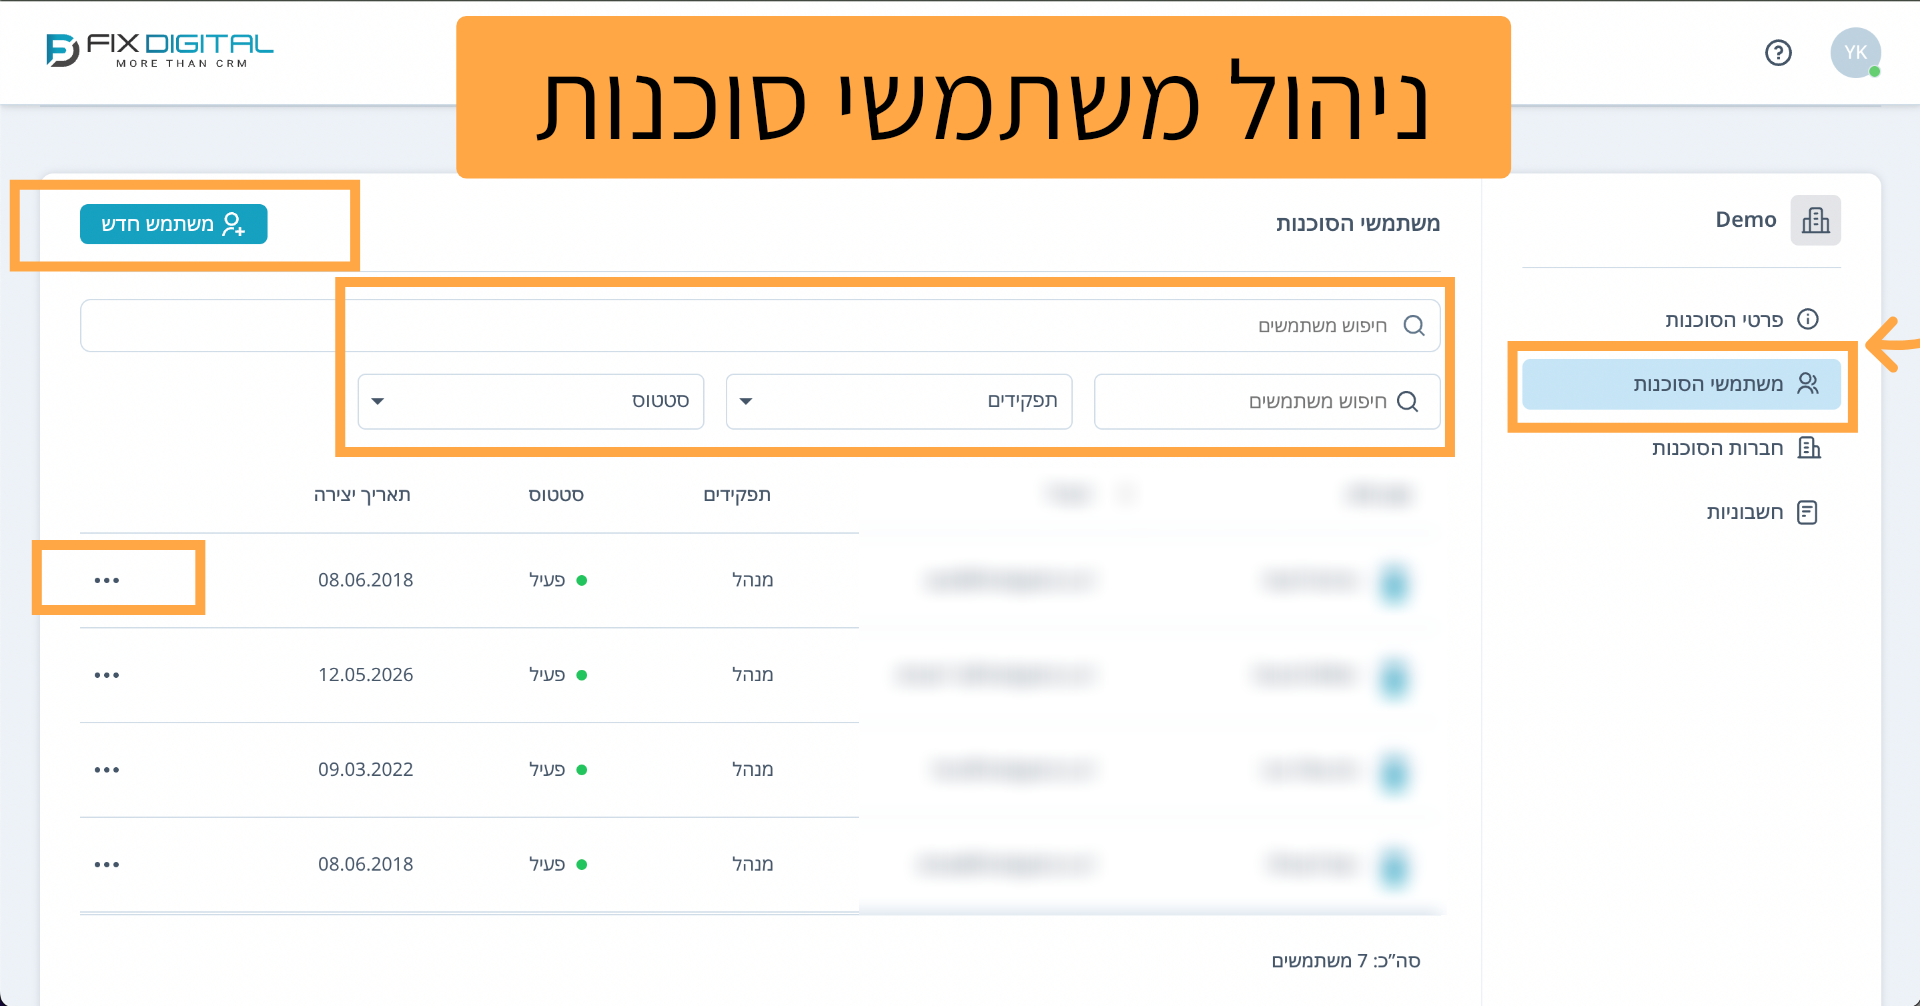This screenshot has height=1006, width=1920.
Task: Click the Demo agency building icon
Action: coord(1815,220)
